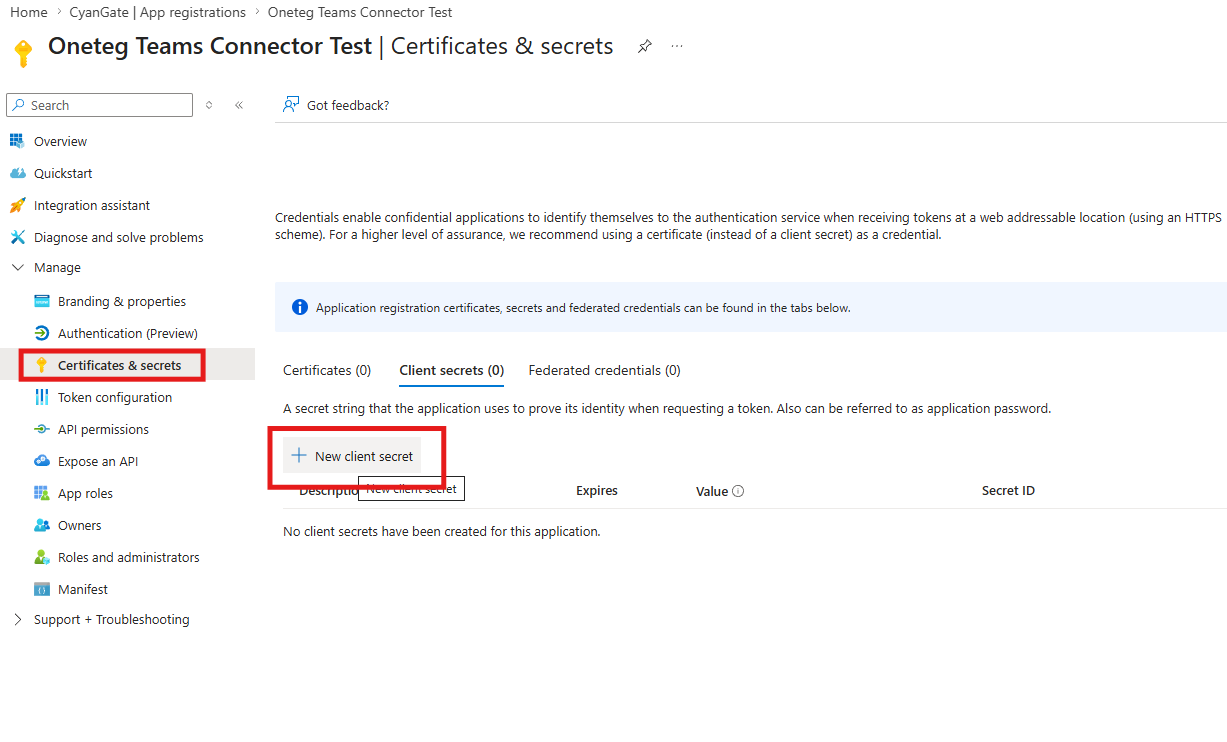Image resolution: width=1227 pixels, height=742 pixels.
Task: Click the Overview grid icon
Action: [x=17, y=141]
